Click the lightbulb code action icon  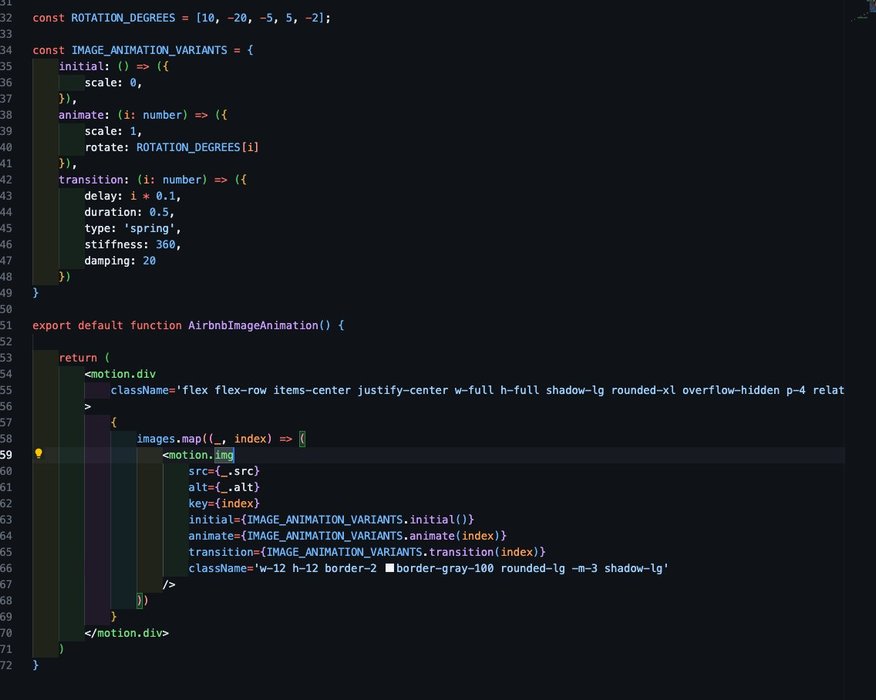coord(39,454)
